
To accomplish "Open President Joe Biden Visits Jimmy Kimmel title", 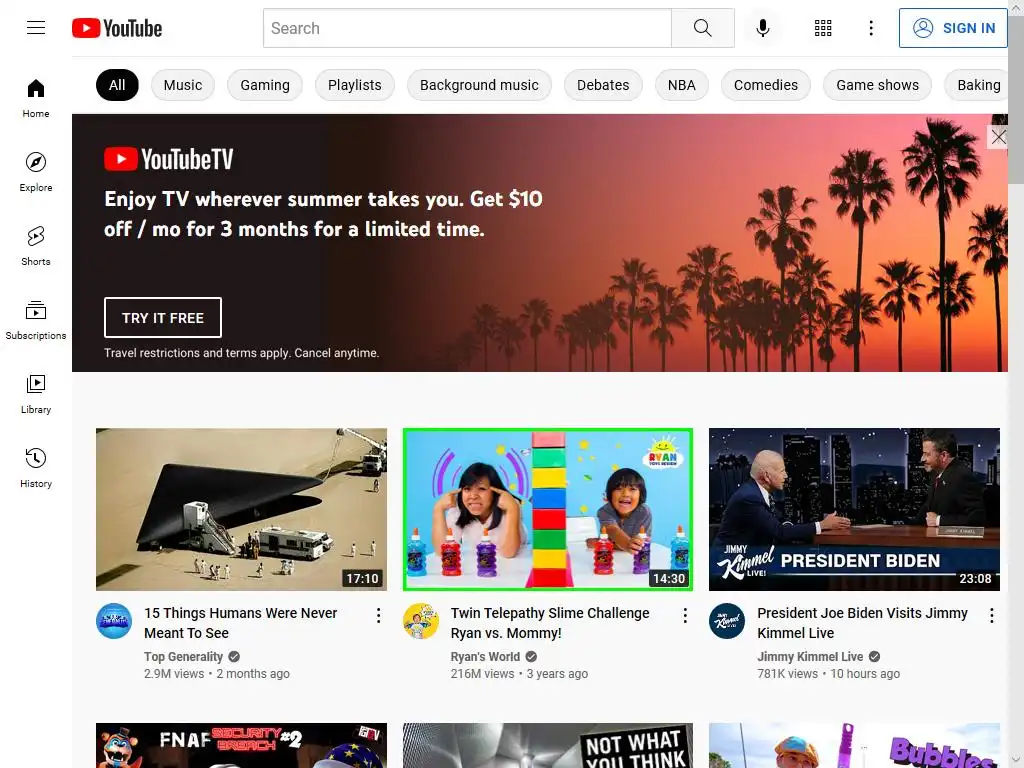I will [x=862, y=623].
